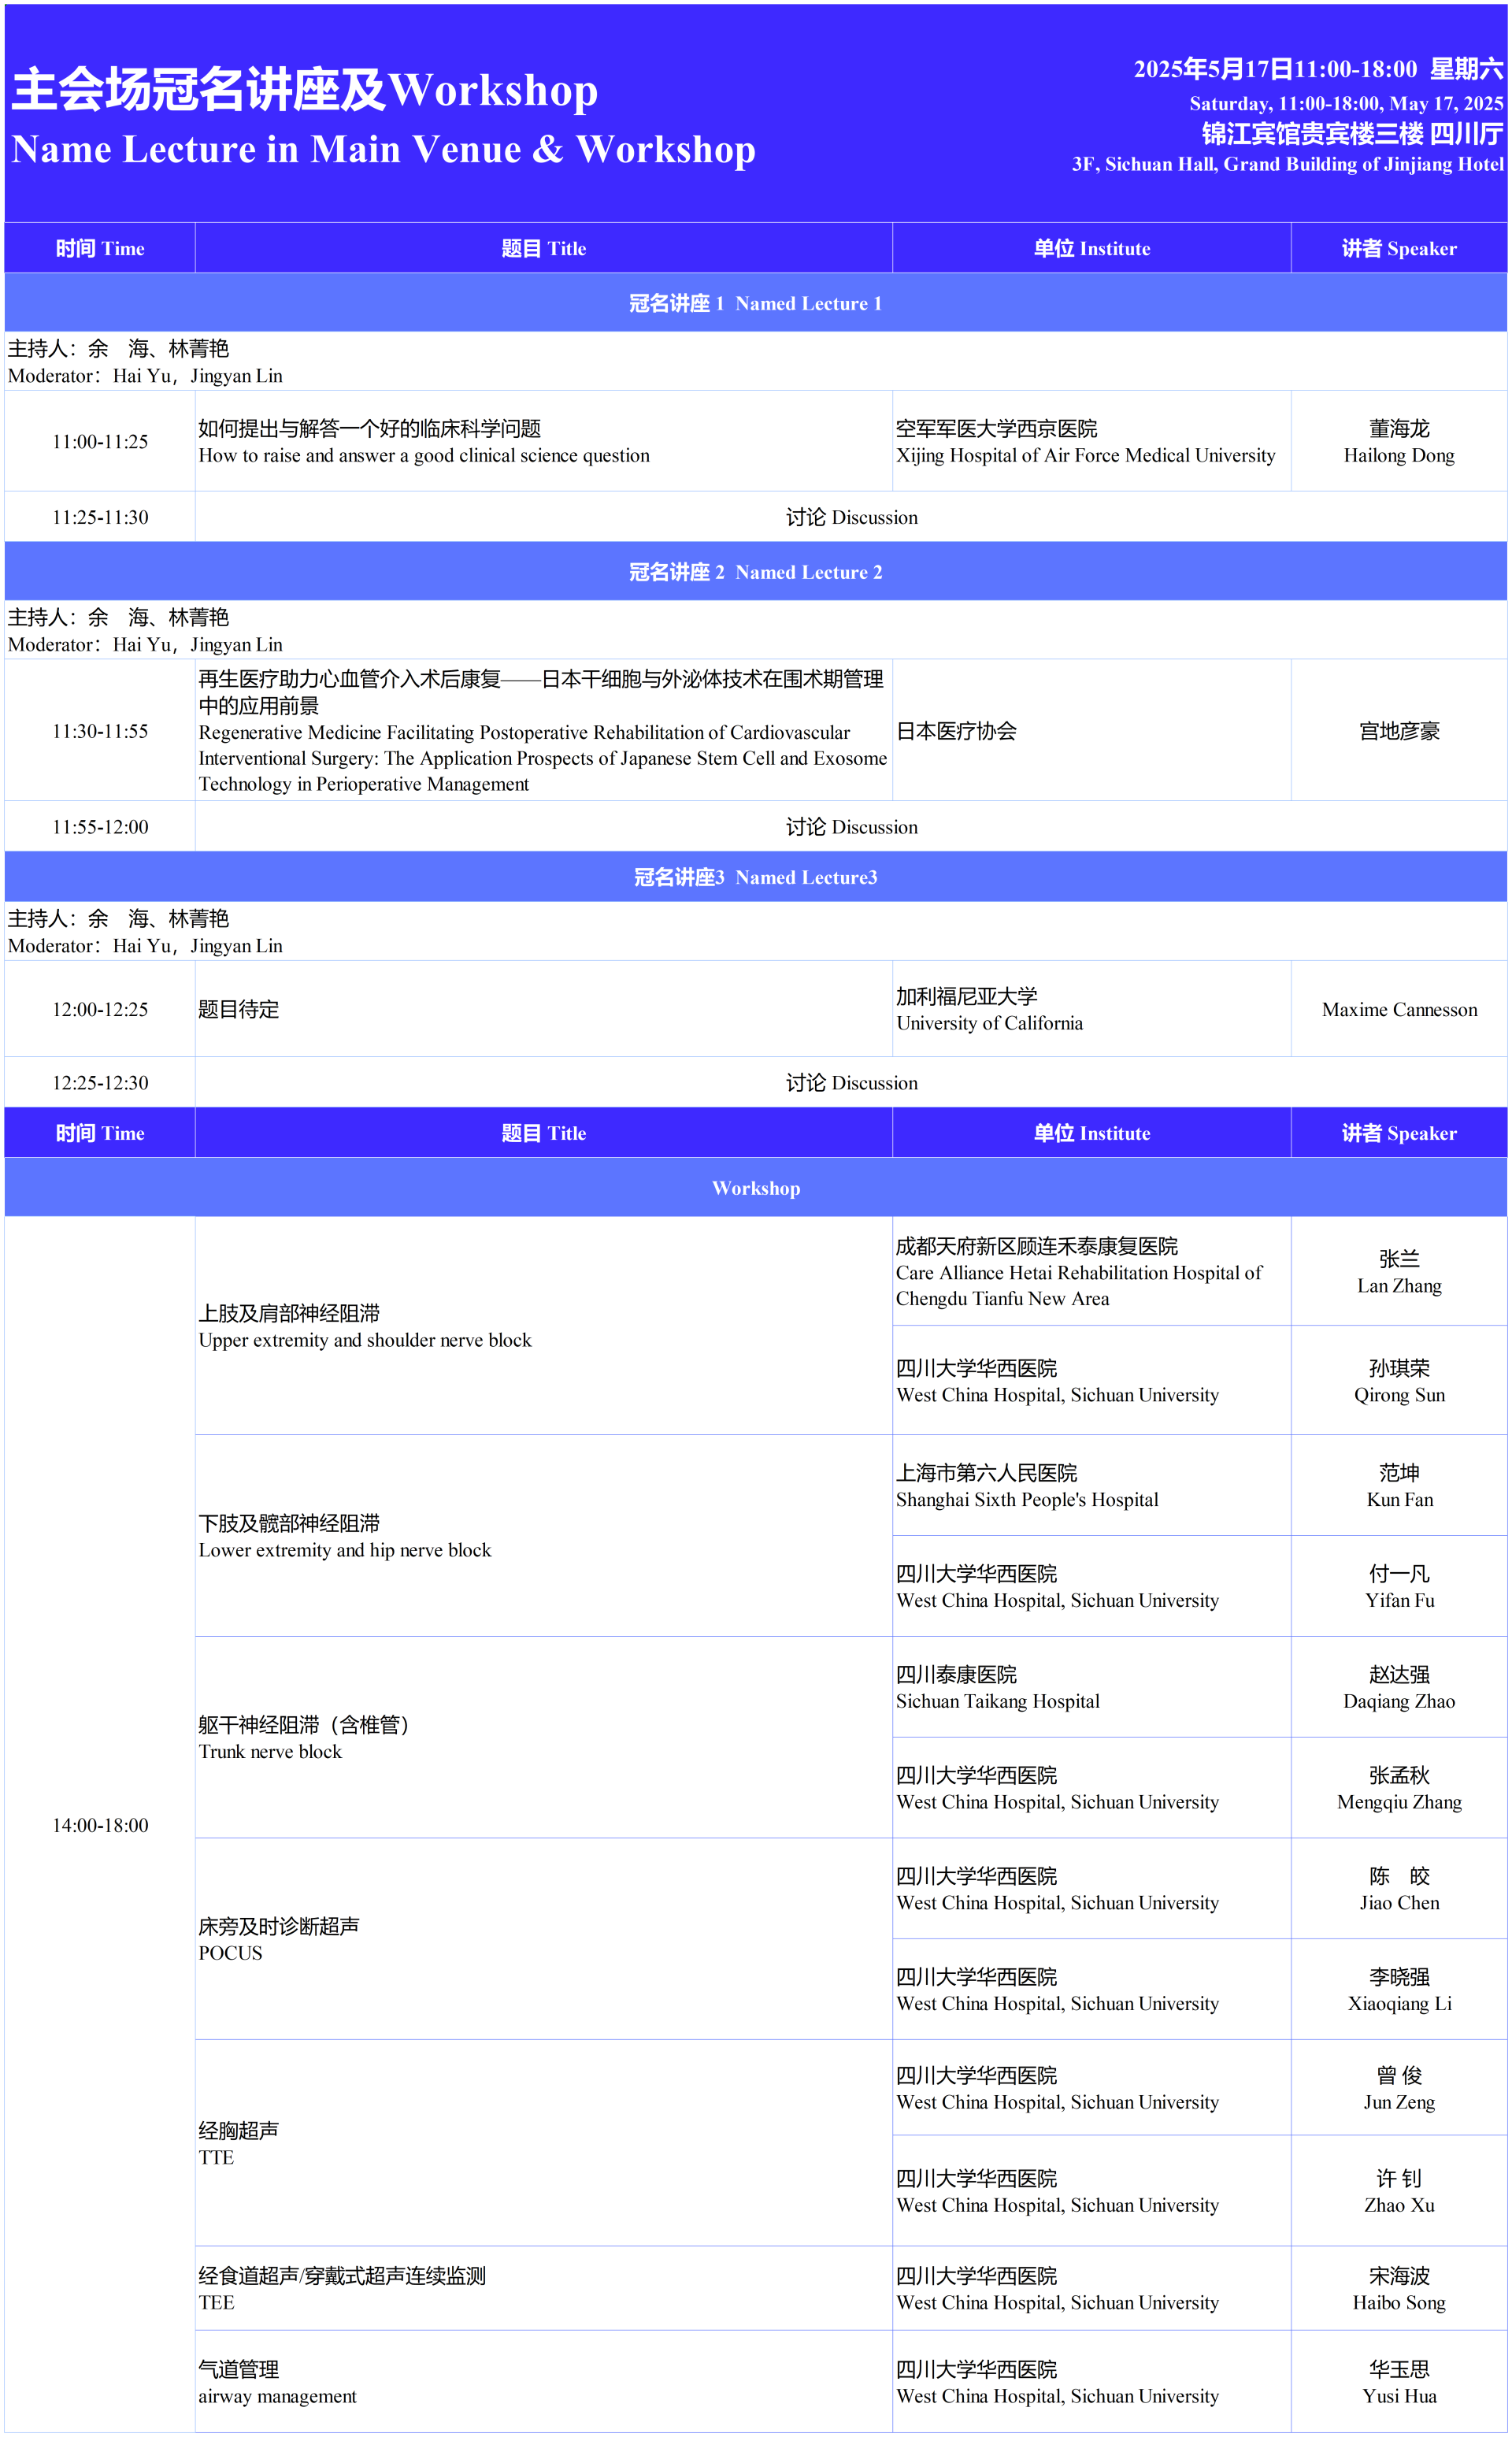
Task: Click the Discussion row at 12:25-12:30
Action: coord(851,1083)
